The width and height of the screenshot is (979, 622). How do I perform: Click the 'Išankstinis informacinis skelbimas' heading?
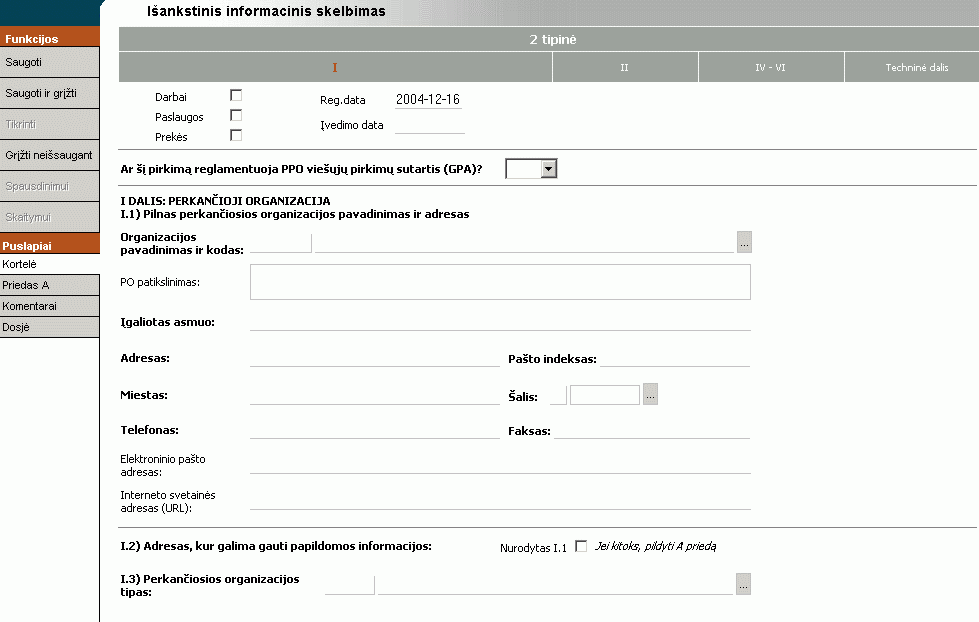point(267,11)
